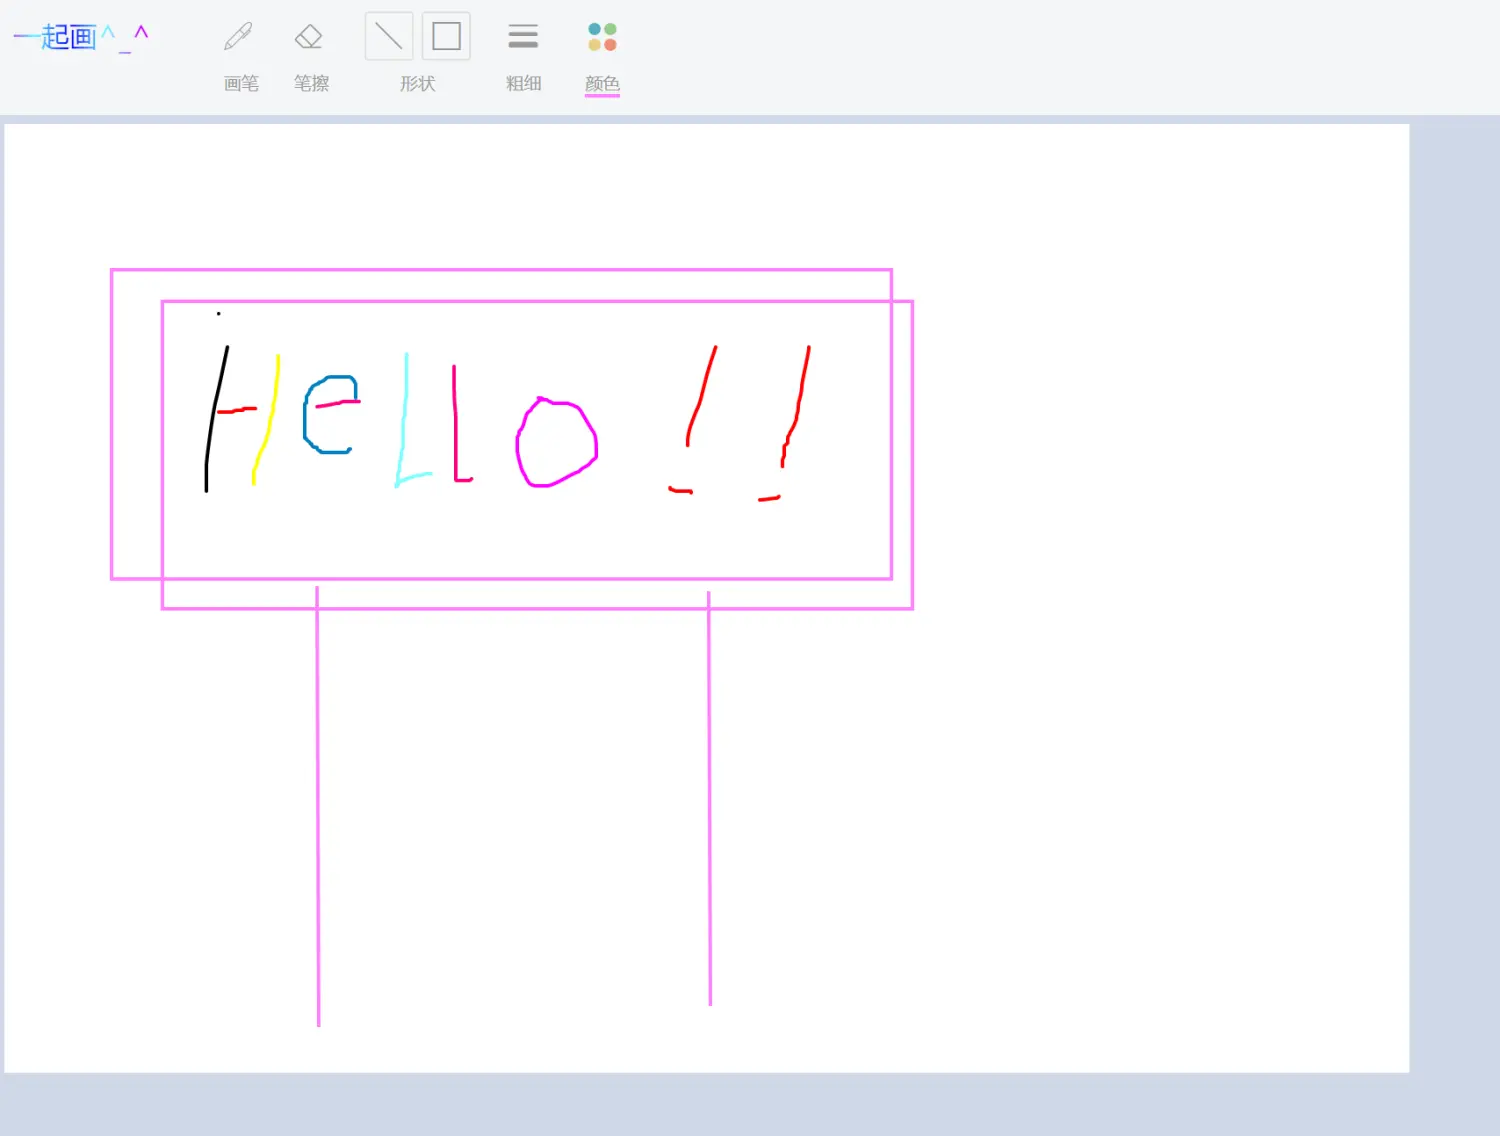Click the 画笔 label
Screen dimensions: 1500x1136
(241, 84)
